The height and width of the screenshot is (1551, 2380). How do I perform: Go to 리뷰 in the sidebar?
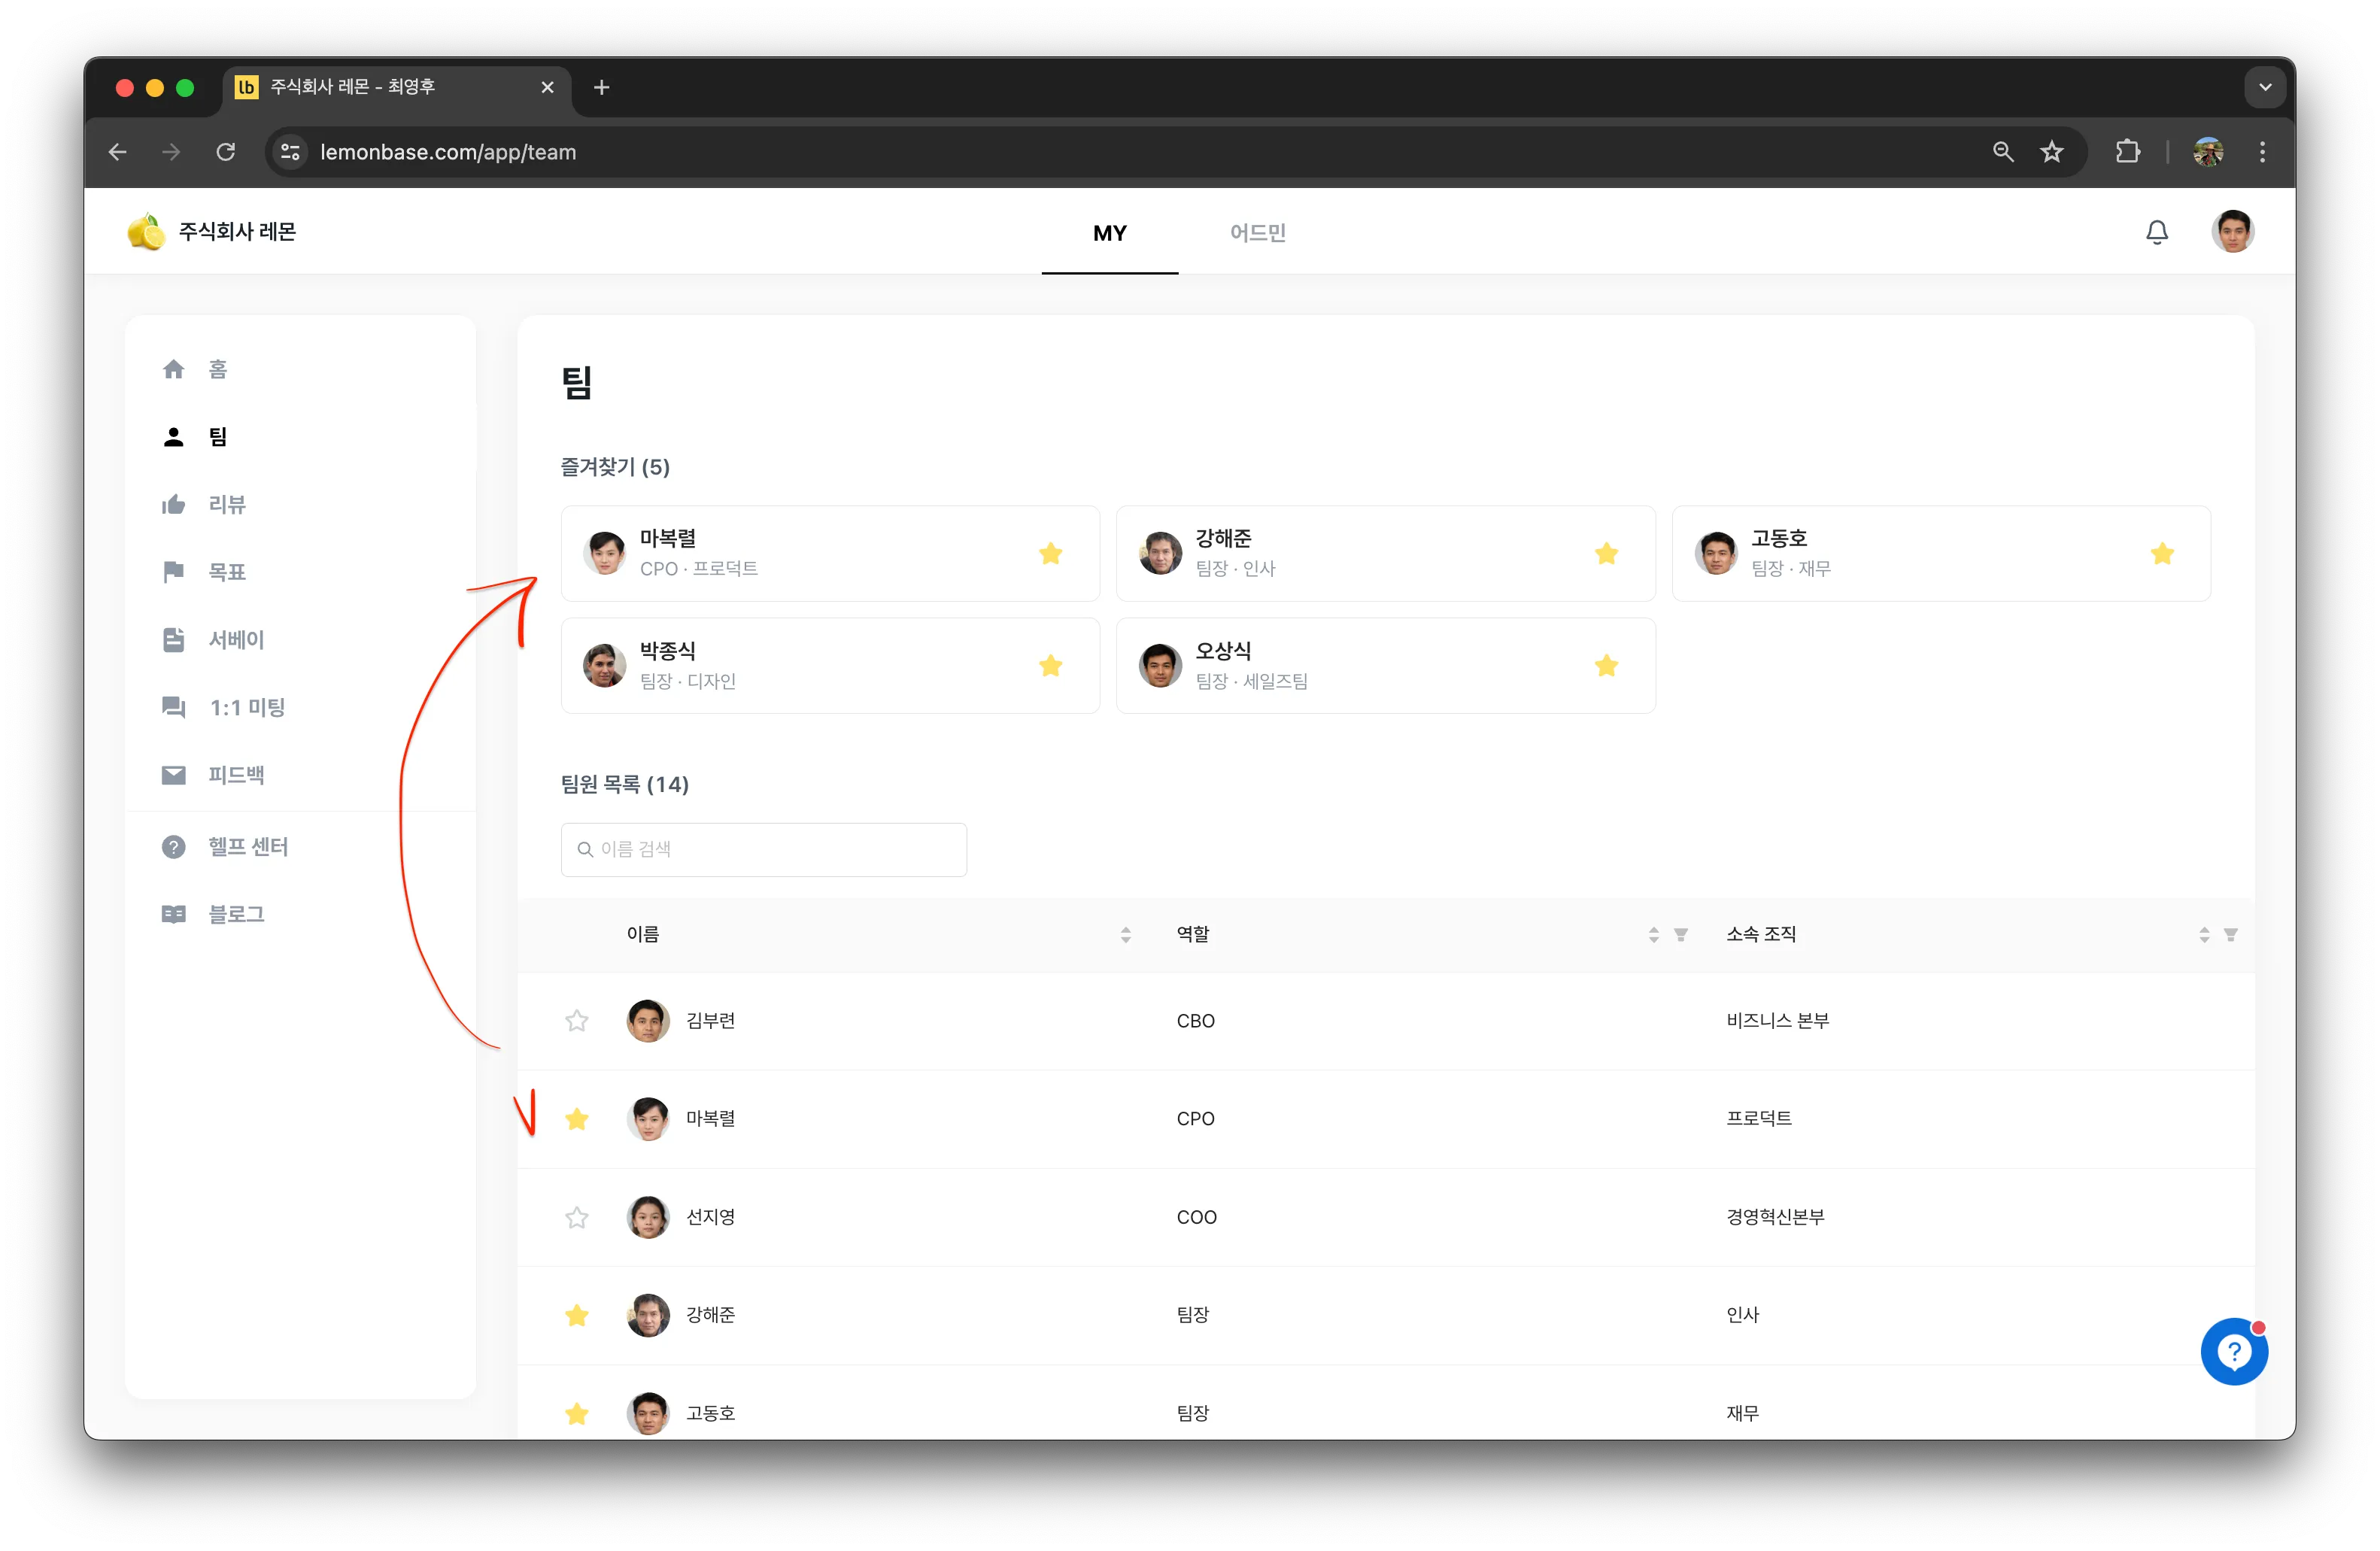point(204,504)
